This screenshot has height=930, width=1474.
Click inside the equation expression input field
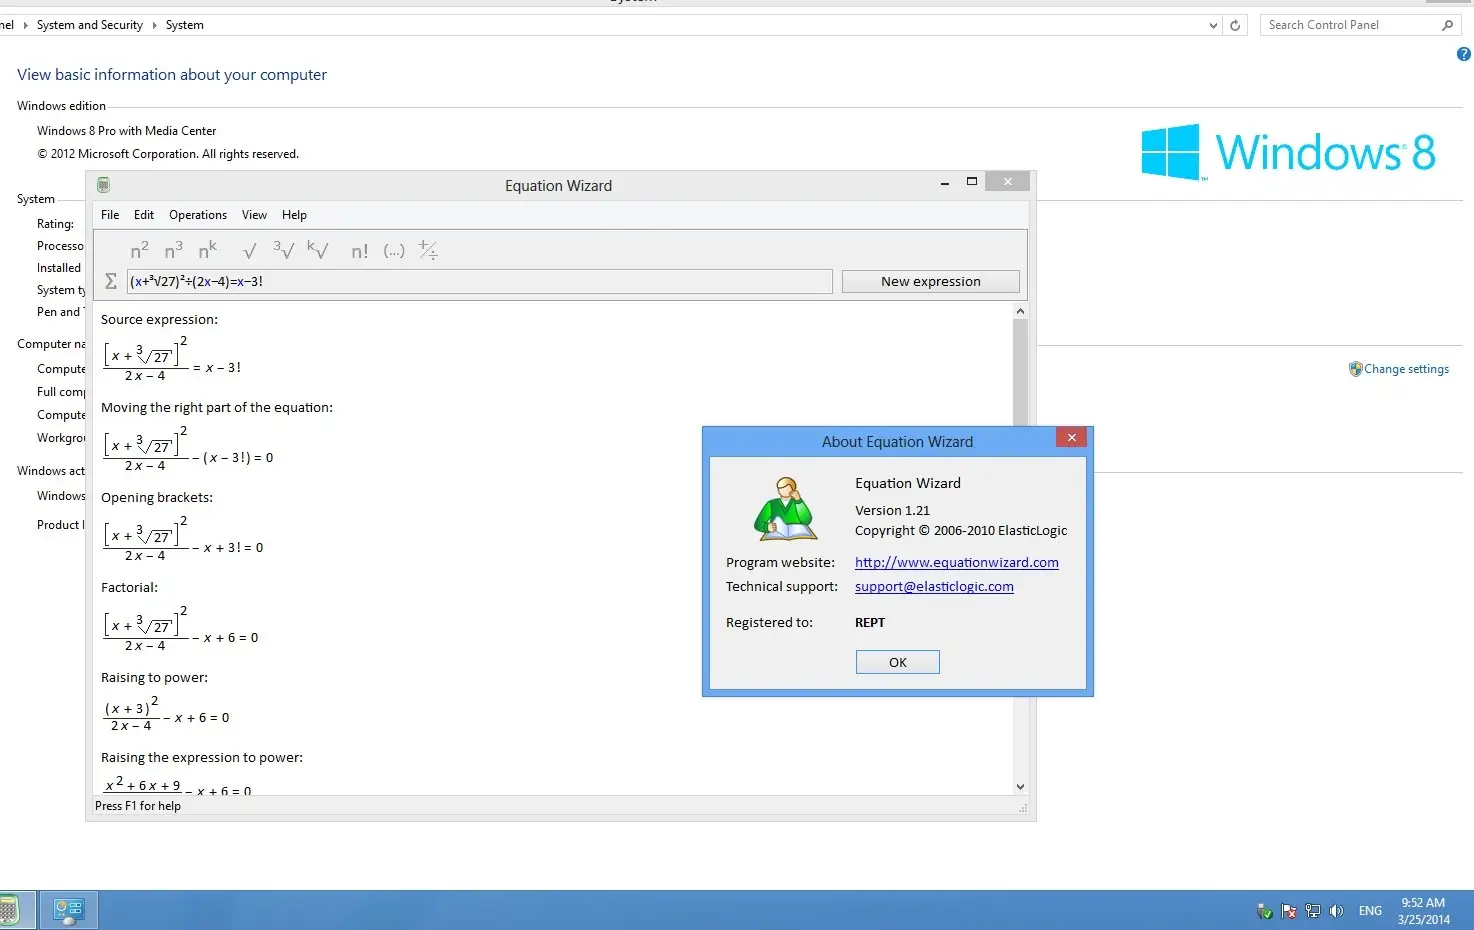(x=479, y=281)
